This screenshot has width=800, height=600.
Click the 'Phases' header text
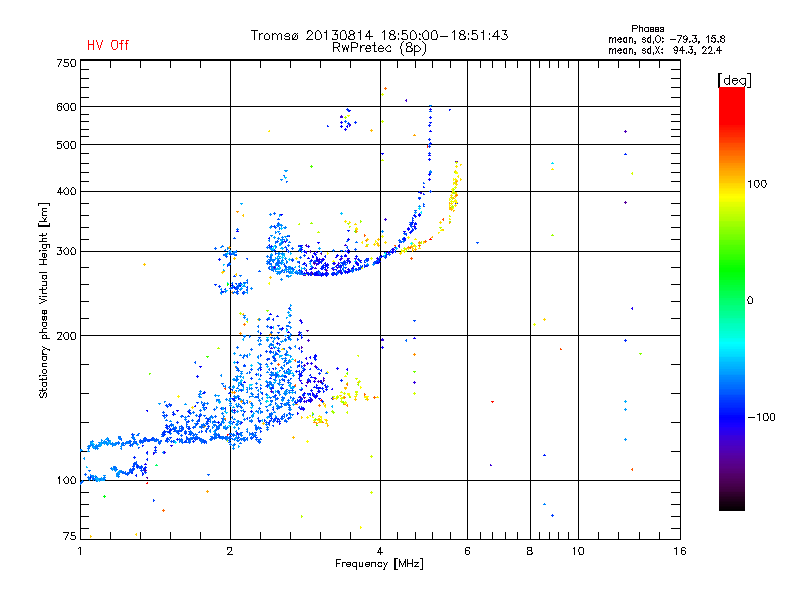coord(647,29)
